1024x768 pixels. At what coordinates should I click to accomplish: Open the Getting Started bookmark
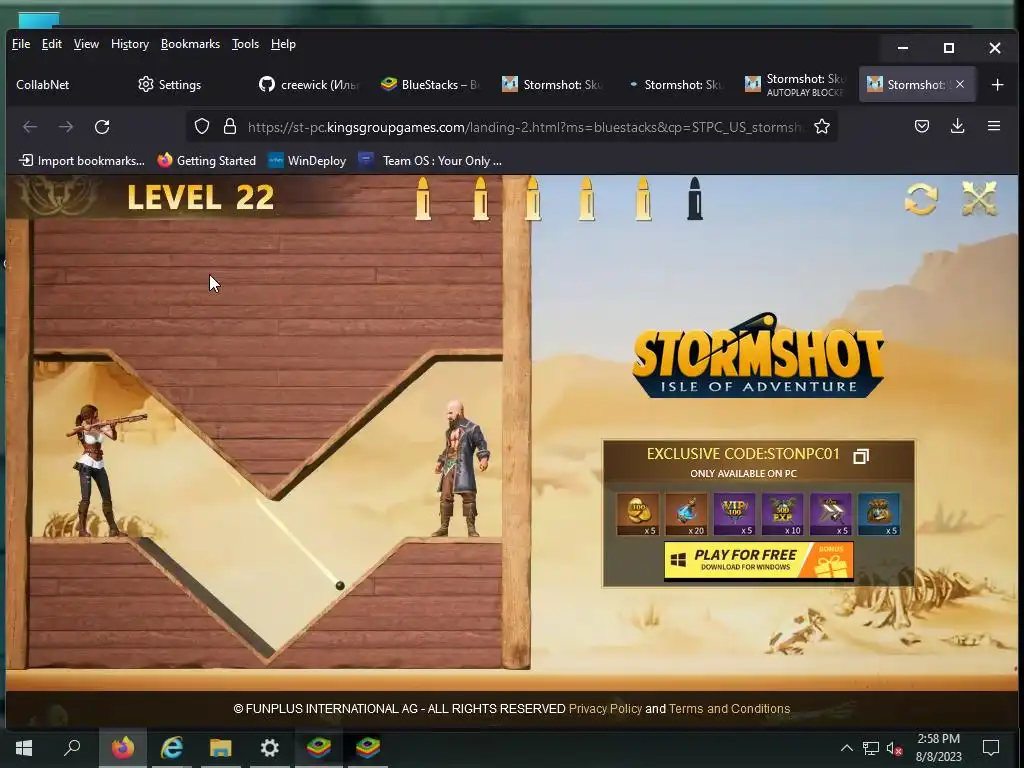[x=206, y=161]
